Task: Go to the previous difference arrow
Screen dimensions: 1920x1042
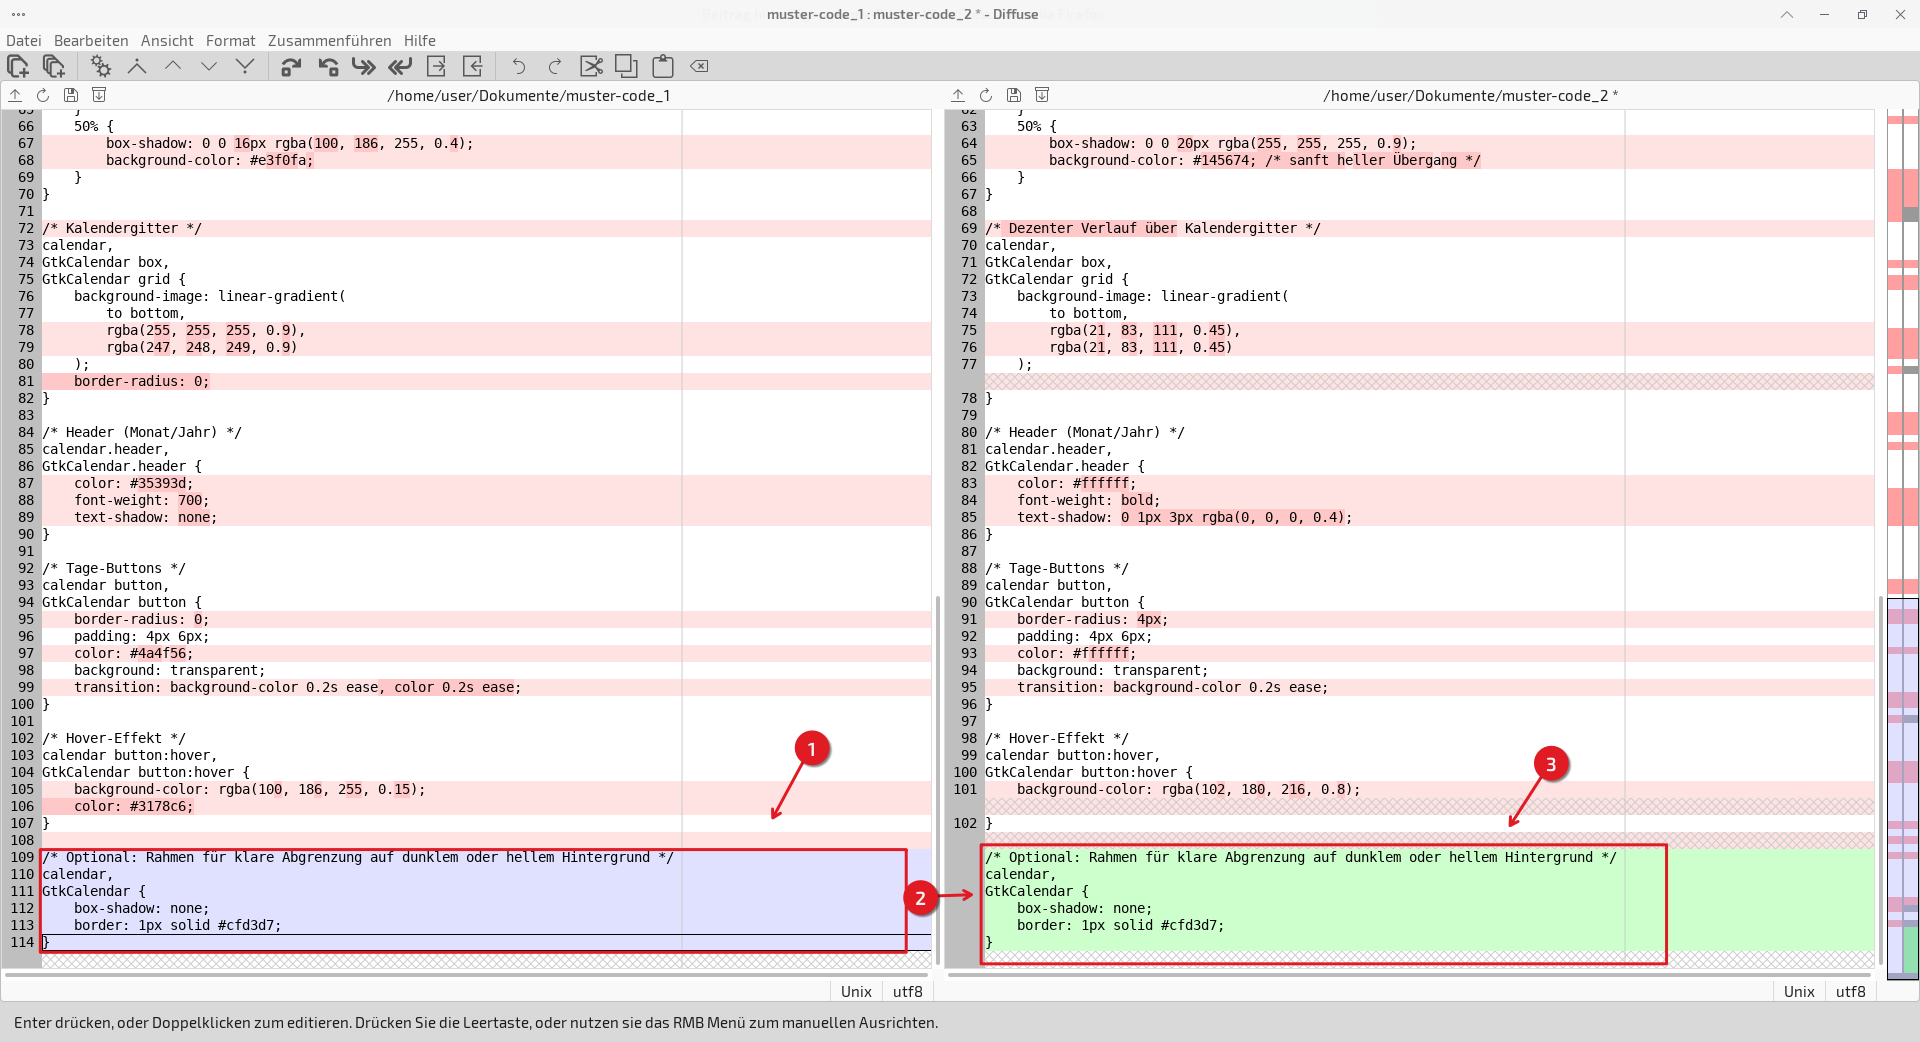Action: point(173,66)
